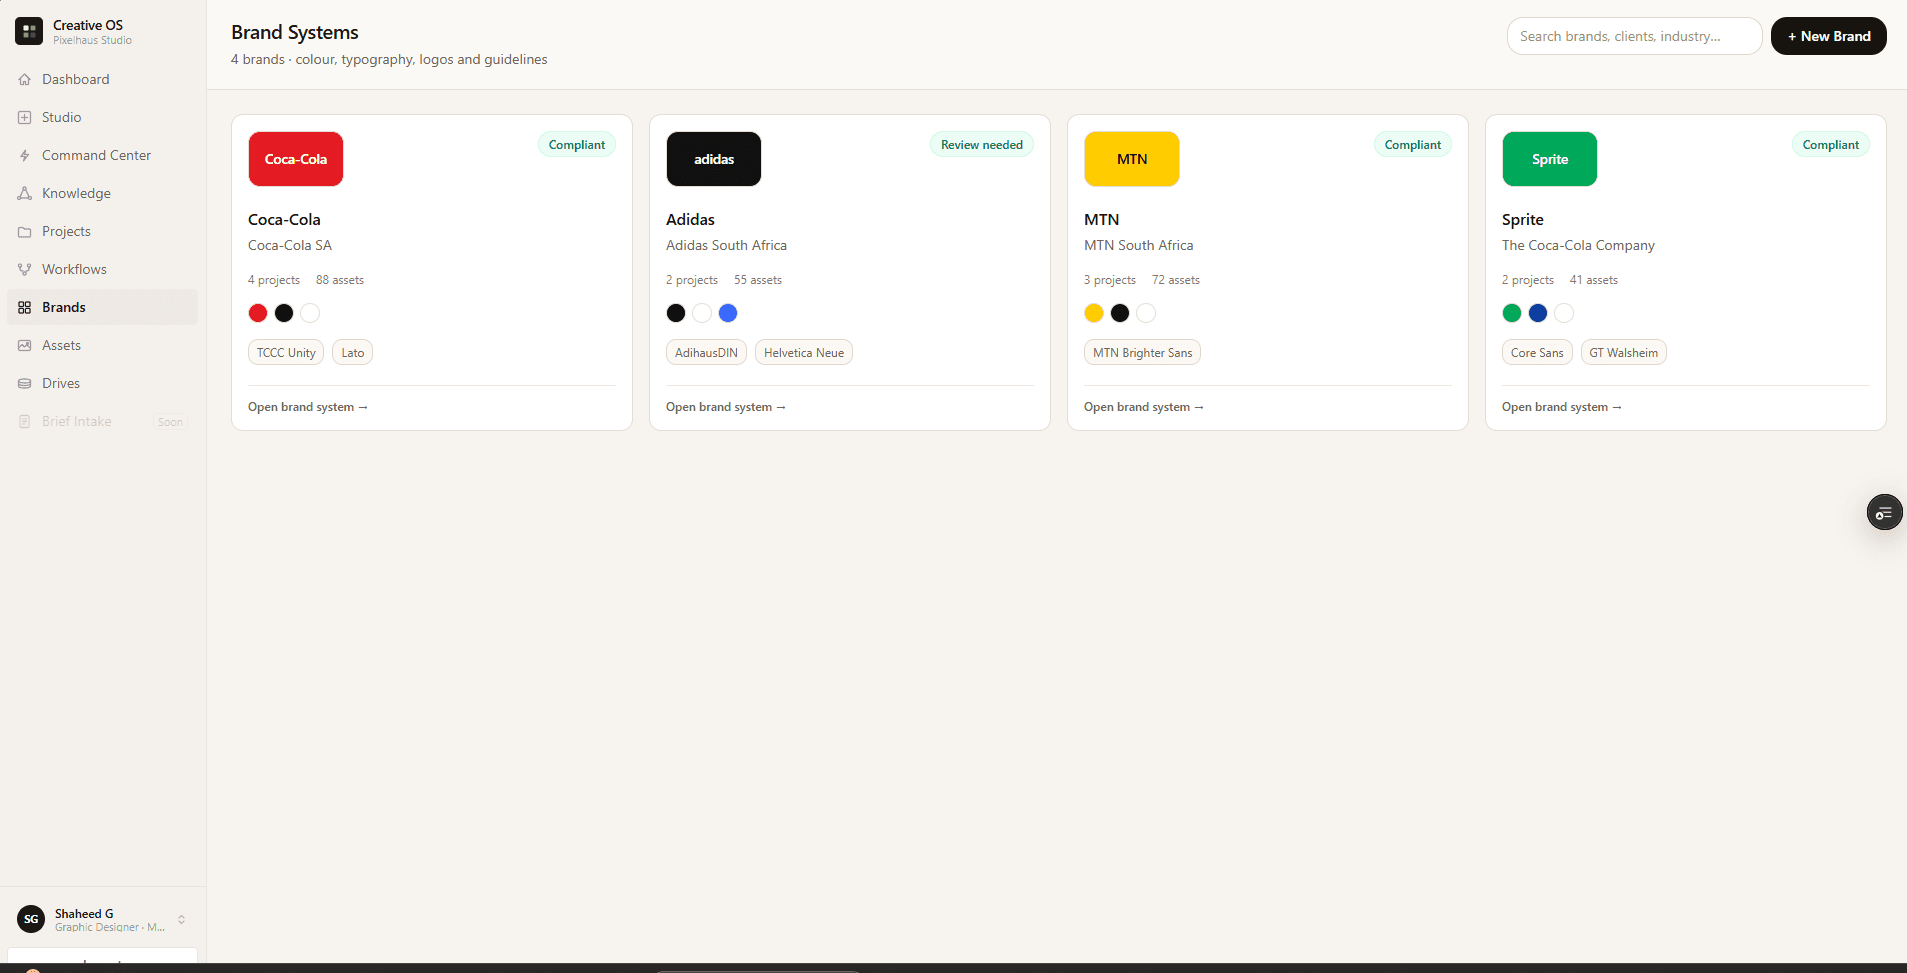Click the Assets image icon
Viewport: 1907px width, 973px height.
[x=25, y=345]
